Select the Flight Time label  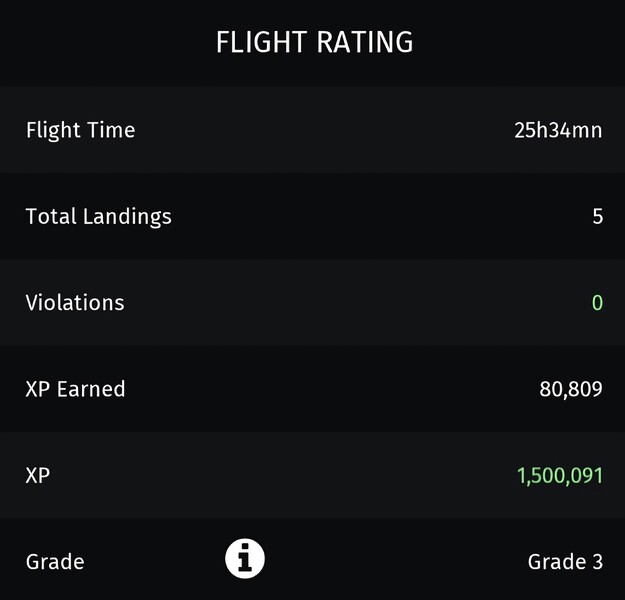[x=81, y=131]
